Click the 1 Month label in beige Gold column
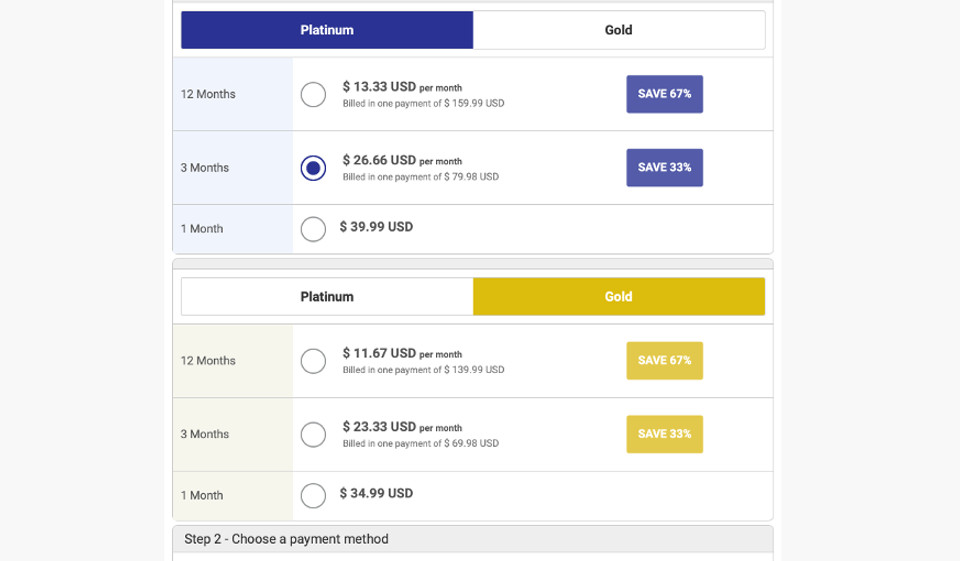Image resolution: width=960 pixels, height=561 pixels. [202, 495]
